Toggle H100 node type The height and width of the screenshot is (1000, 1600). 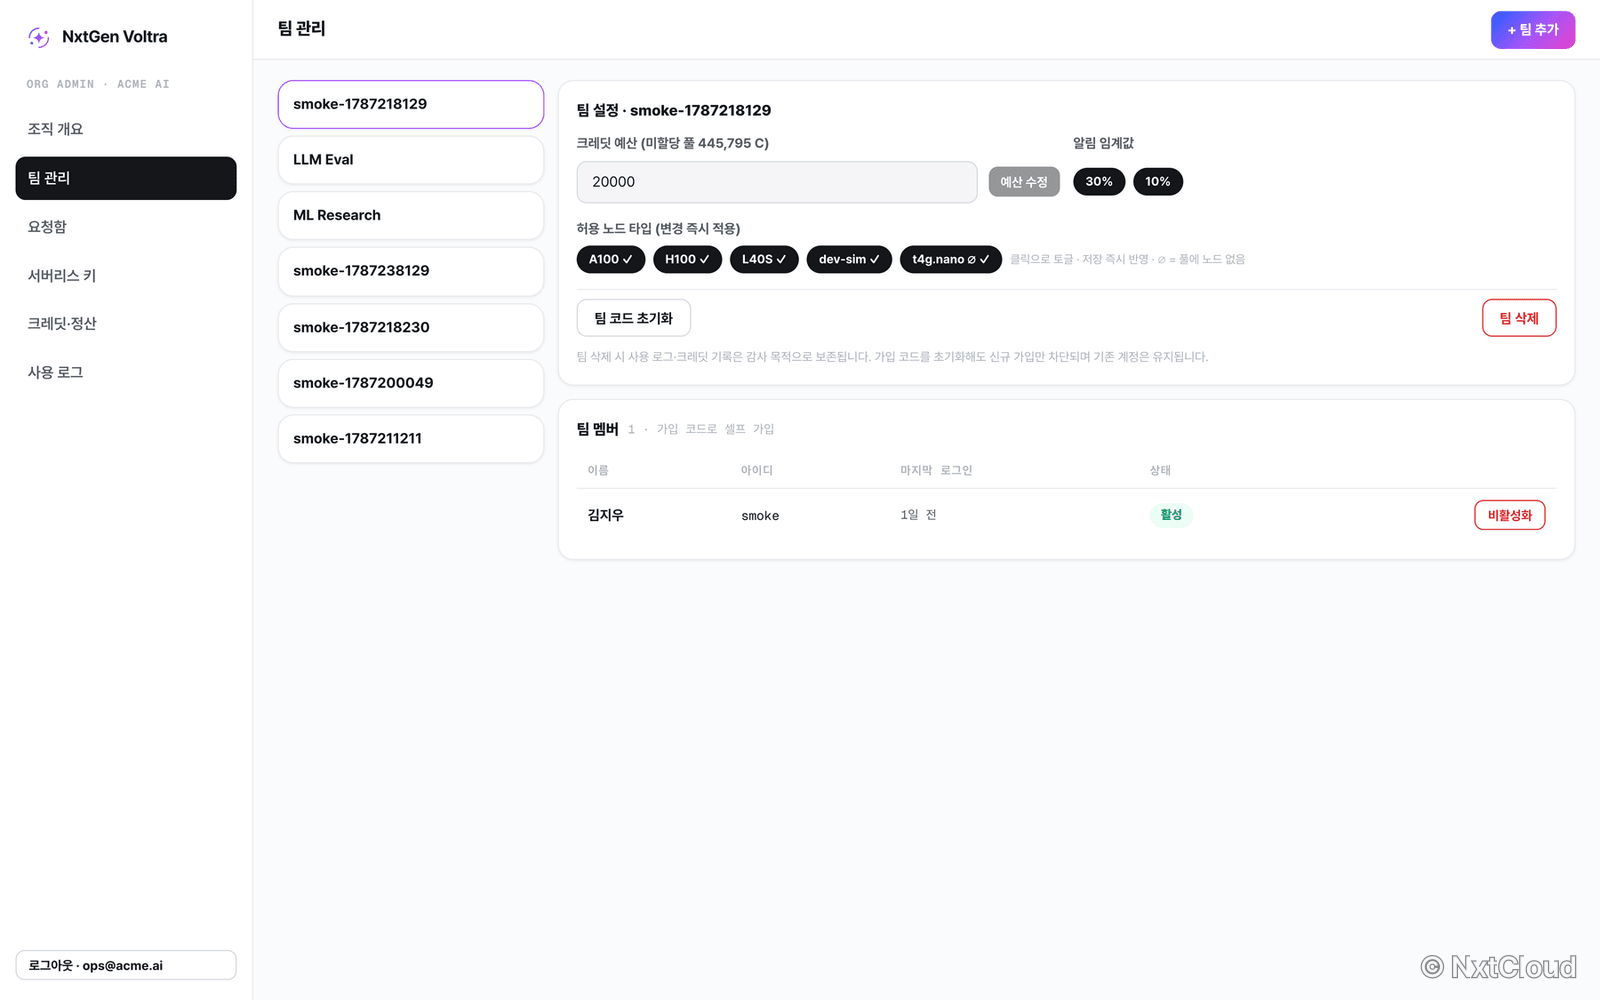point(687,259)
